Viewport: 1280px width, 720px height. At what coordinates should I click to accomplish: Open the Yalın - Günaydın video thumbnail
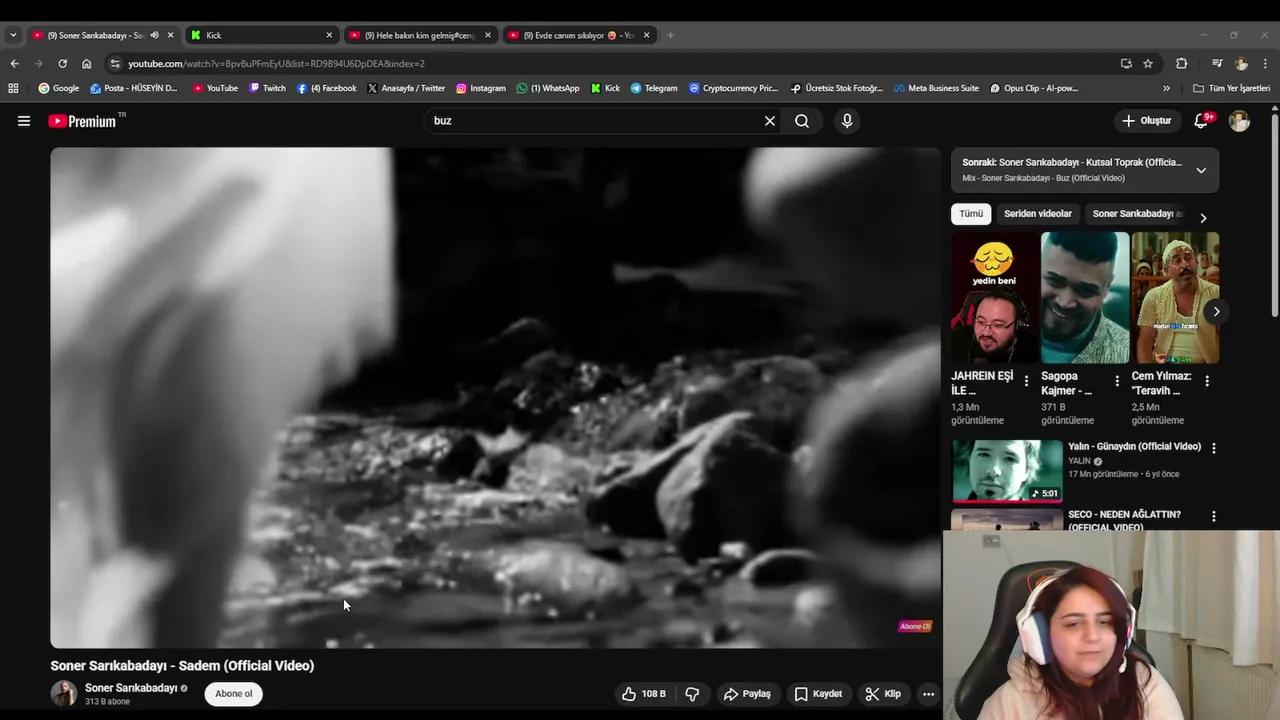click(x=1007, y=471)
